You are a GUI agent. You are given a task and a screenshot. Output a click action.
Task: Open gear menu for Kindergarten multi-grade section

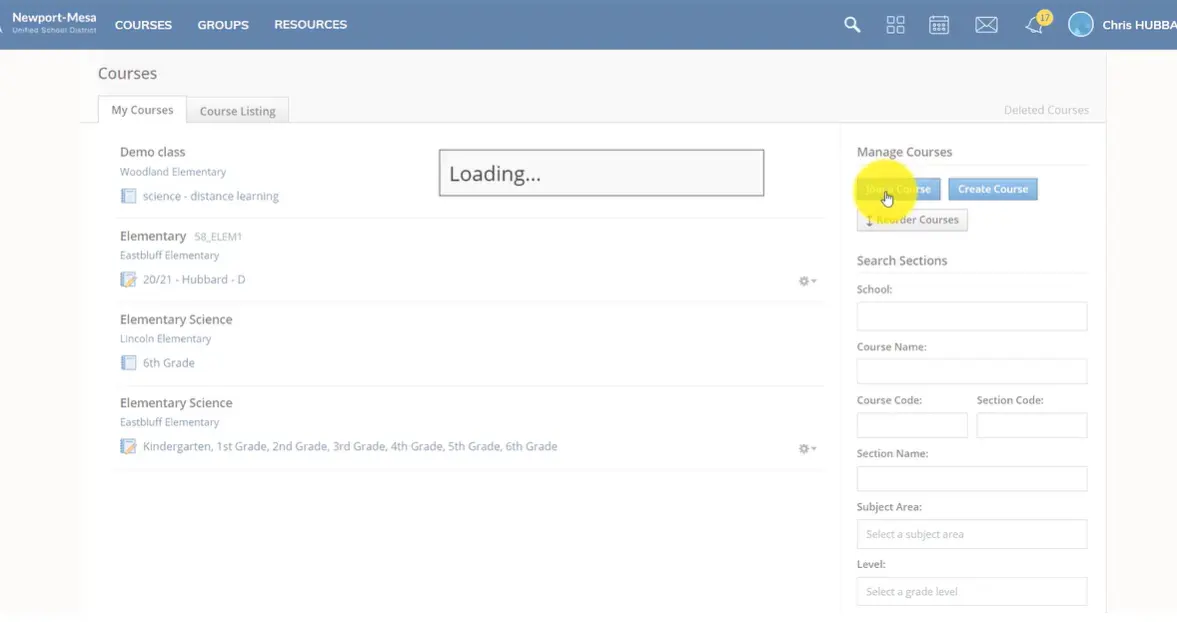click(806, 448)
